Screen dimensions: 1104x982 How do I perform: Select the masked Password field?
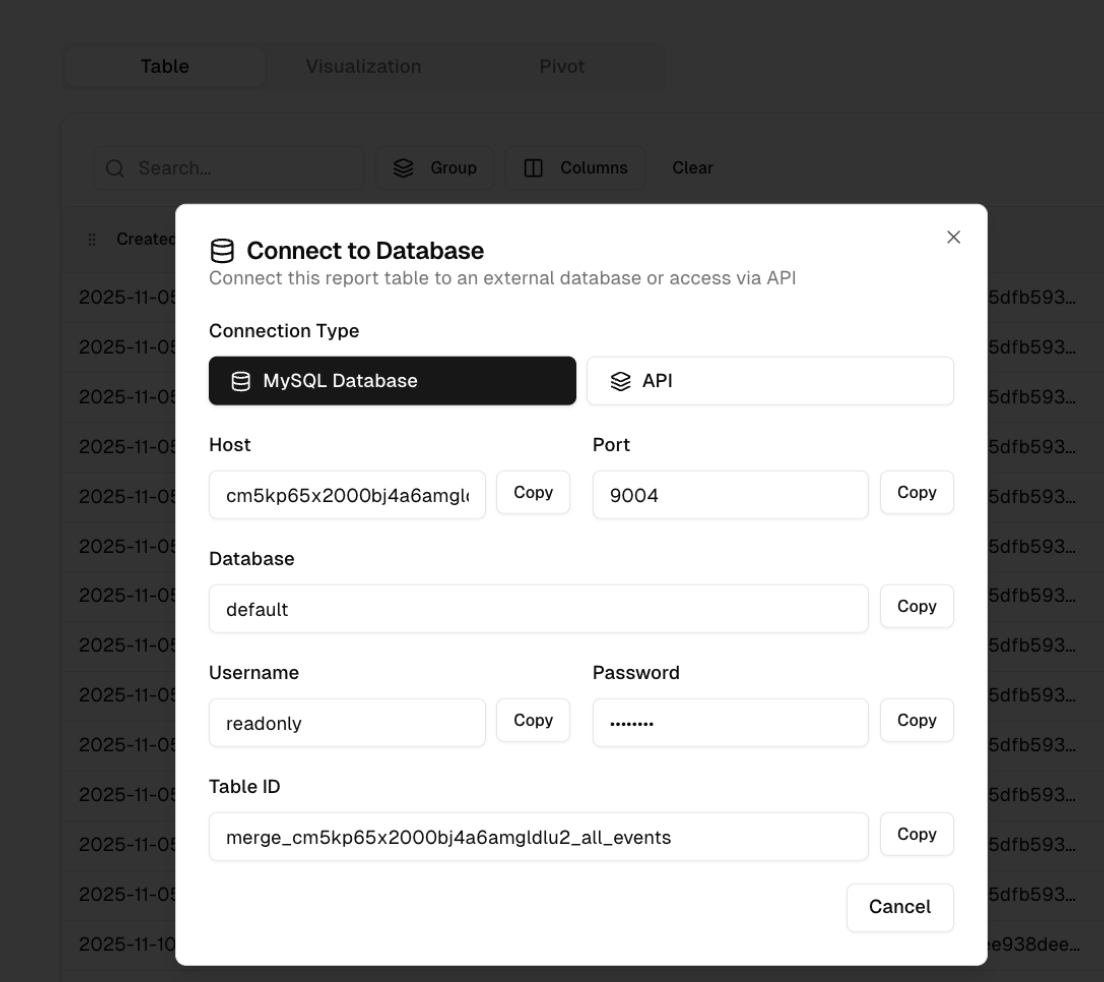point(730,723)
